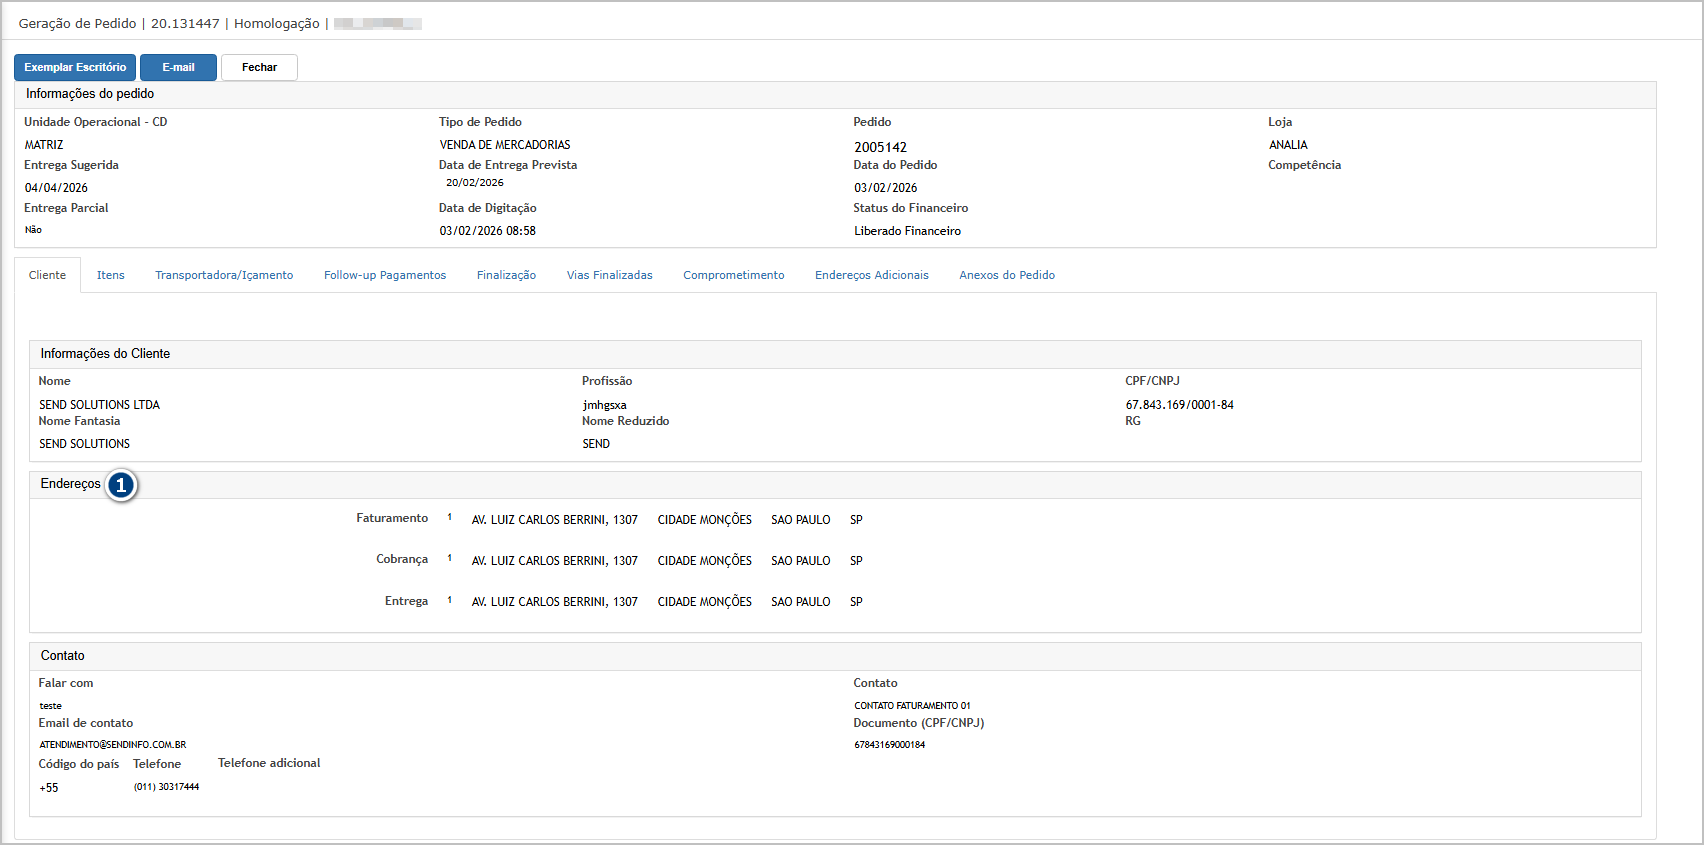Screen dimensions: 1704x845
Task: Select the Cliente tab
Action: coord(47,275)
